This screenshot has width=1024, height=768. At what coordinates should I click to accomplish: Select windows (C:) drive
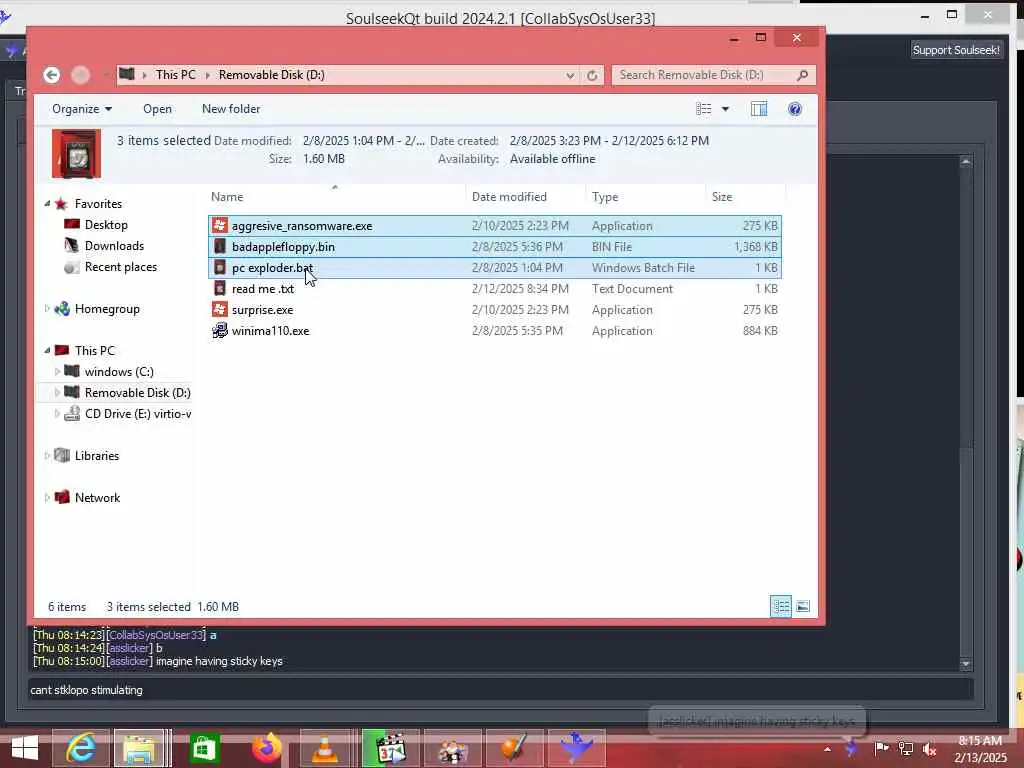click(x=108, y=372)
